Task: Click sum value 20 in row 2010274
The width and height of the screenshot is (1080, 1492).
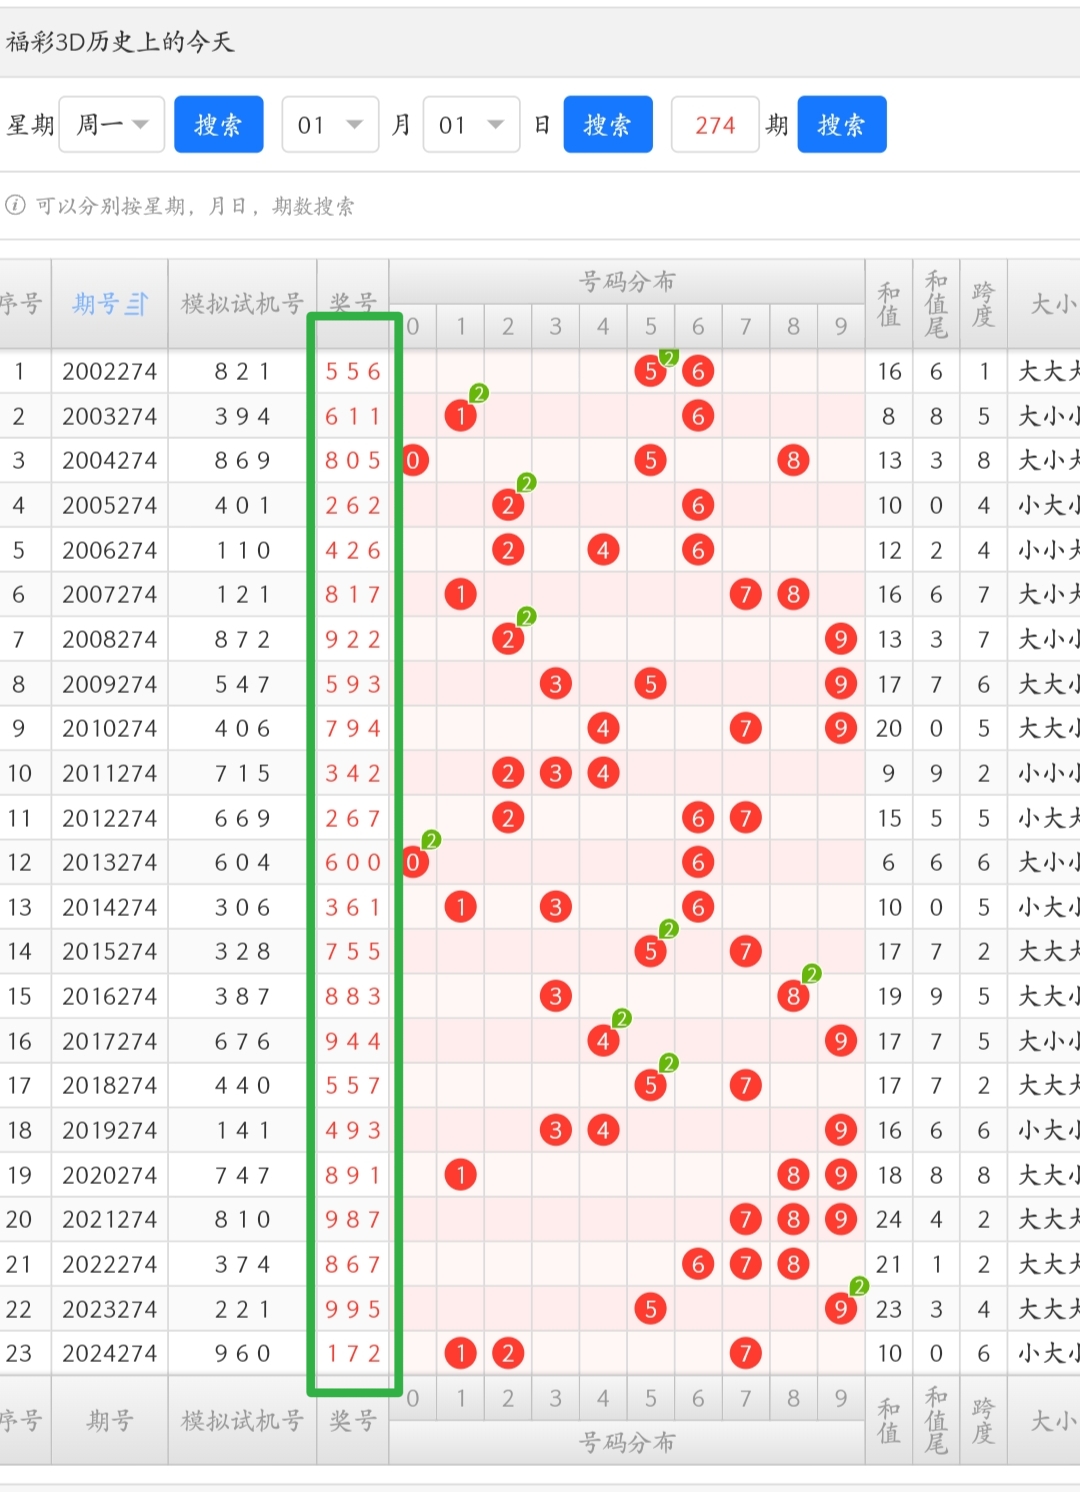Action: (889, 728)
